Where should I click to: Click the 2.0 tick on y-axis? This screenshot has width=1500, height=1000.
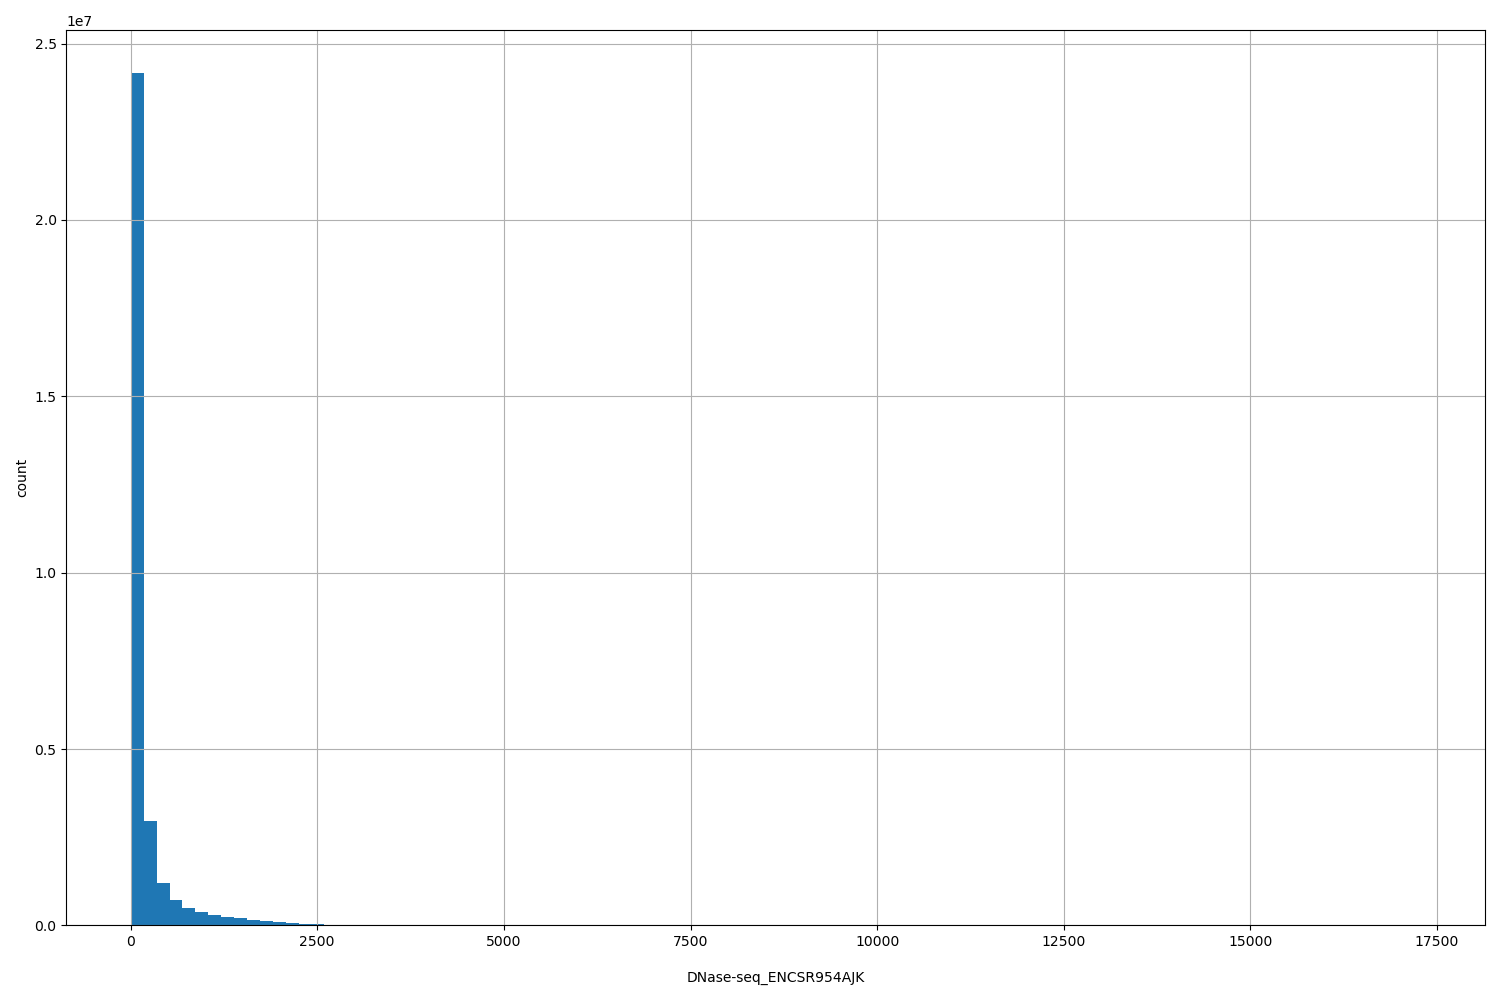coord(47,219)
